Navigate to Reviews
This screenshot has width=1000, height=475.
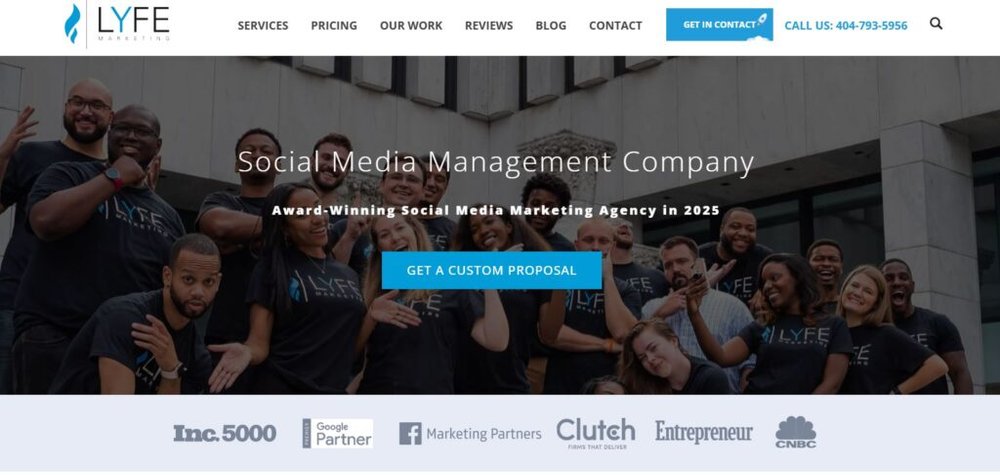[x=489, y=26]
